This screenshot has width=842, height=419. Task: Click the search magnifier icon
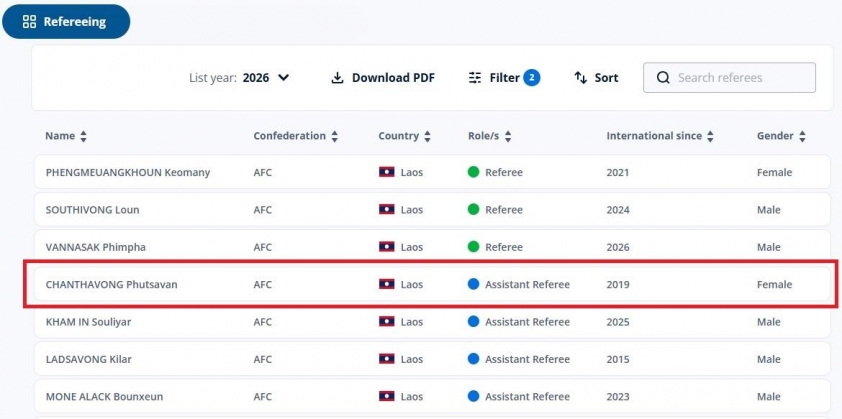(662, 78)
